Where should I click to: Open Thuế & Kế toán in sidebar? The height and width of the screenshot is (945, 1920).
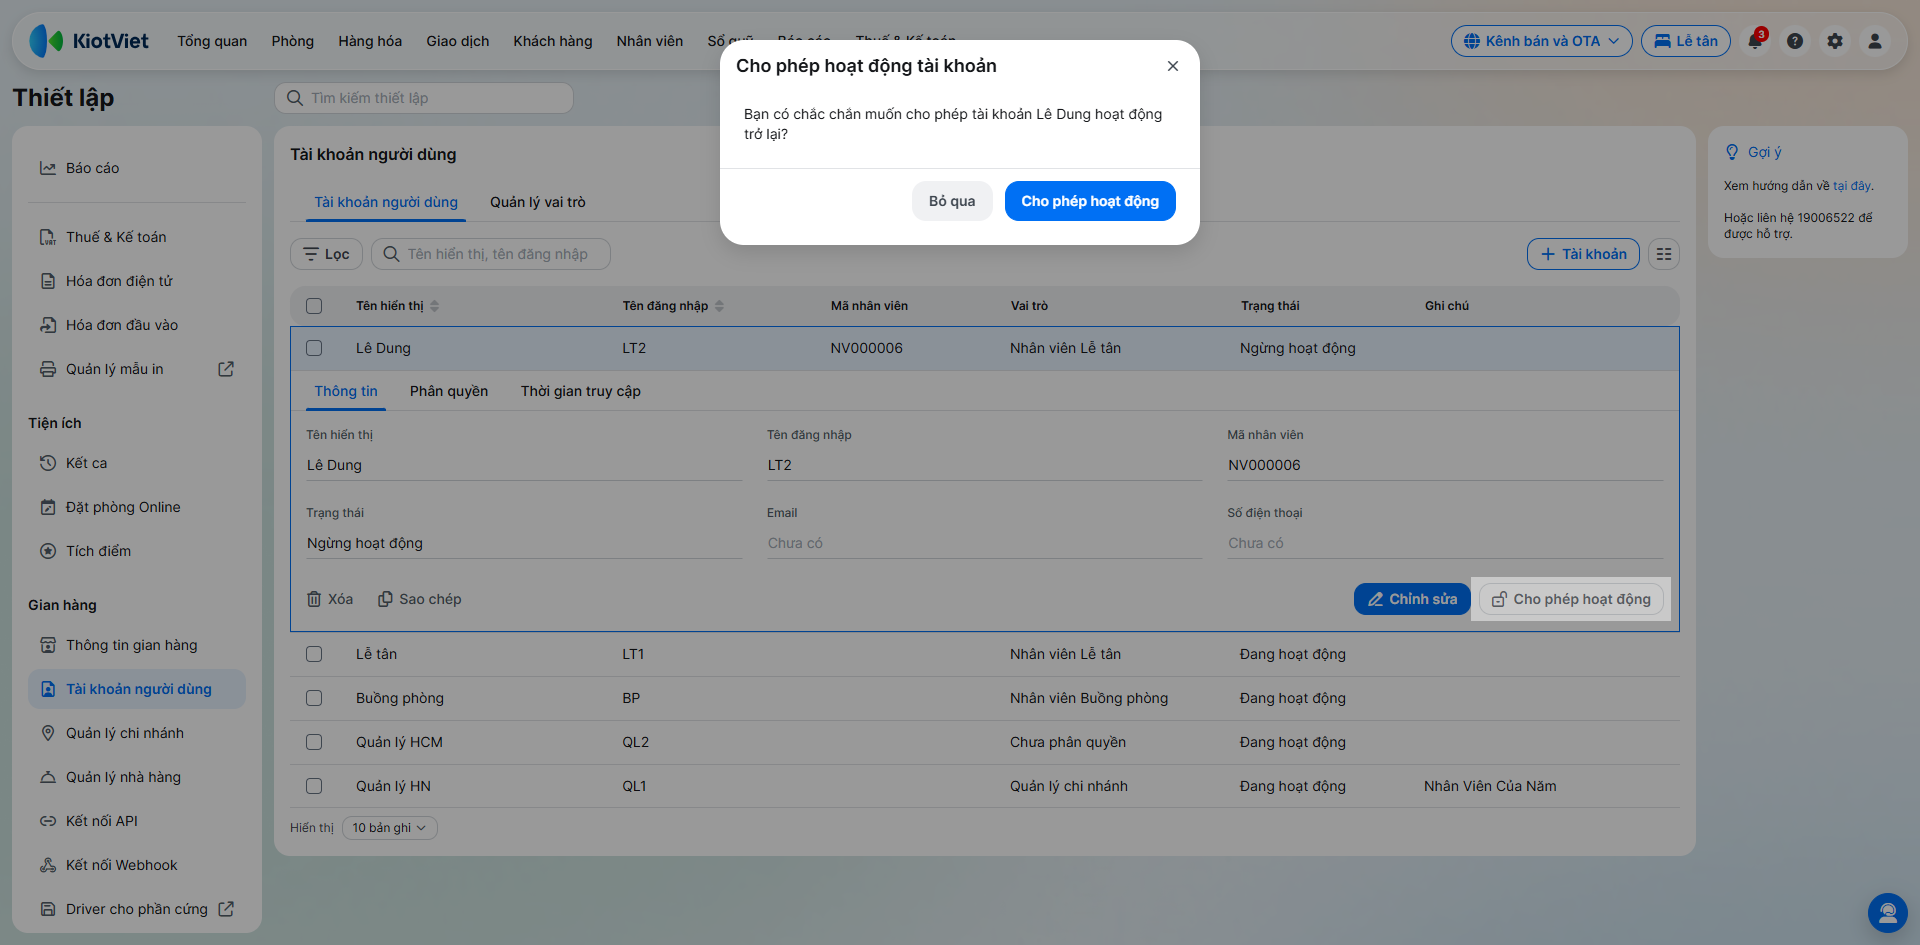(x=137, y=237)
